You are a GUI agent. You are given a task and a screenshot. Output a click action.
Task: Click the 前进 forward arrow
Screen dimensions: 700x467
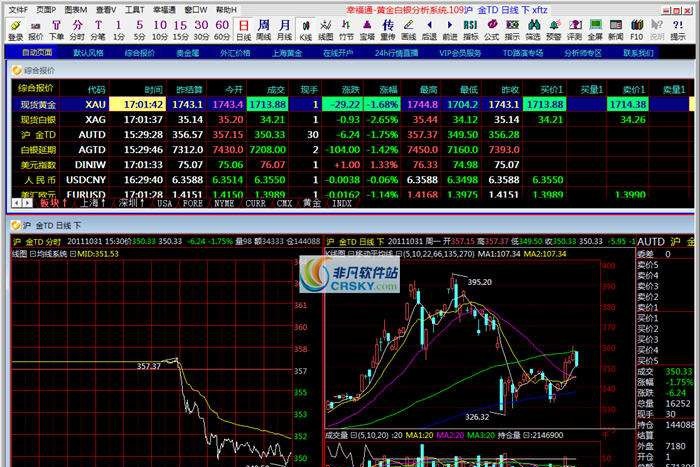click(x=450, y=30)
